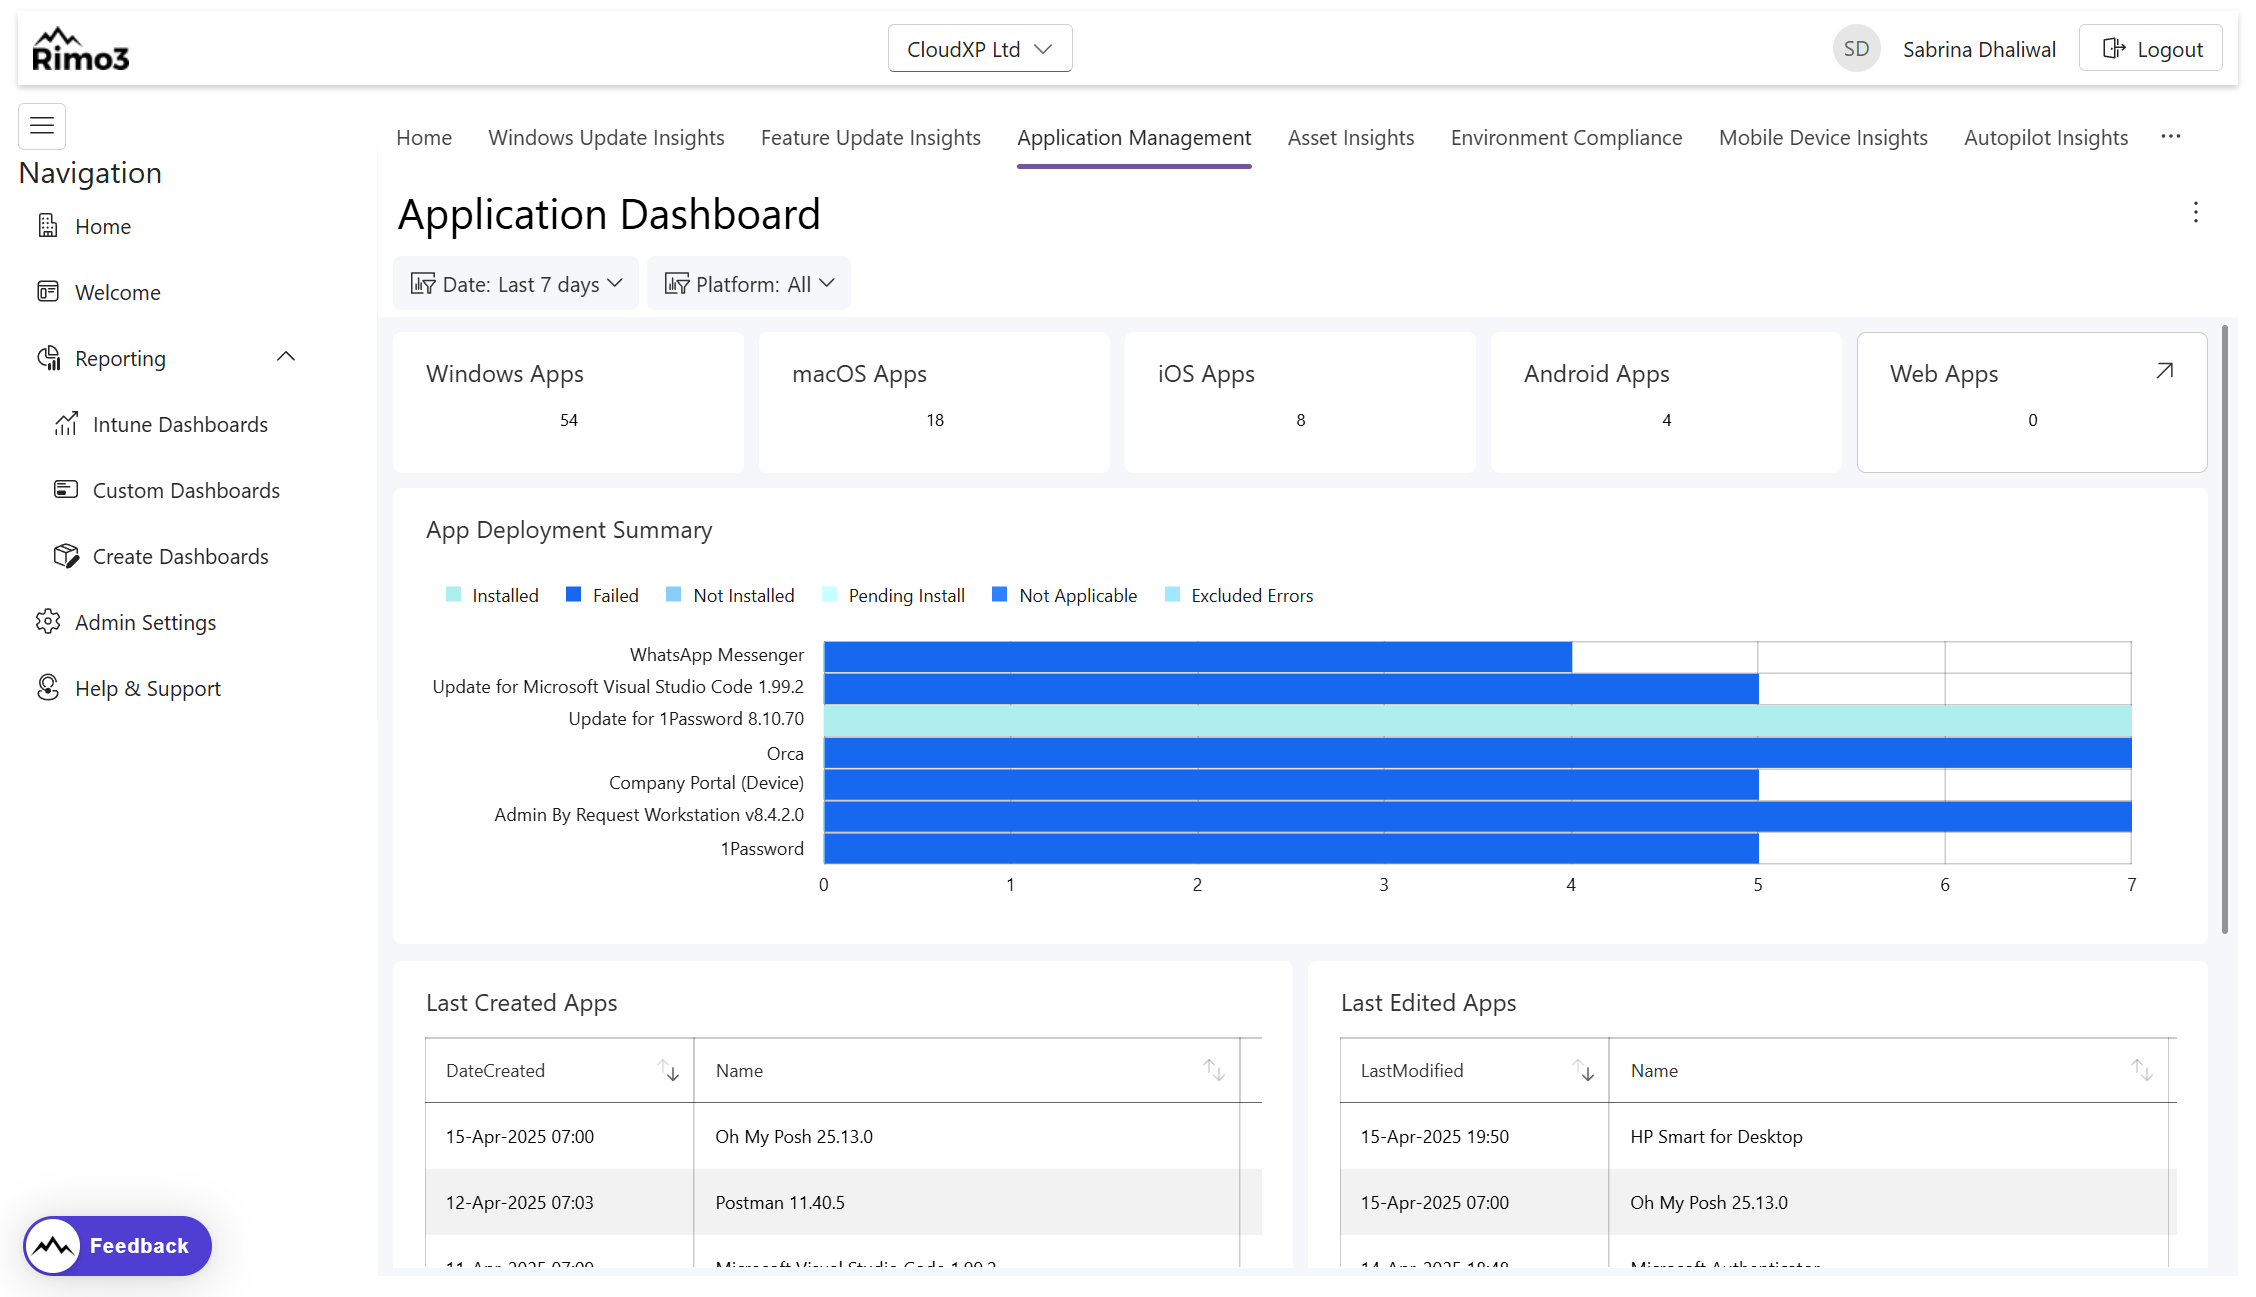This screenshot has height=1297, width=2256.
Task: Open the Feedback button
Action: click(x=118, y=1246)
